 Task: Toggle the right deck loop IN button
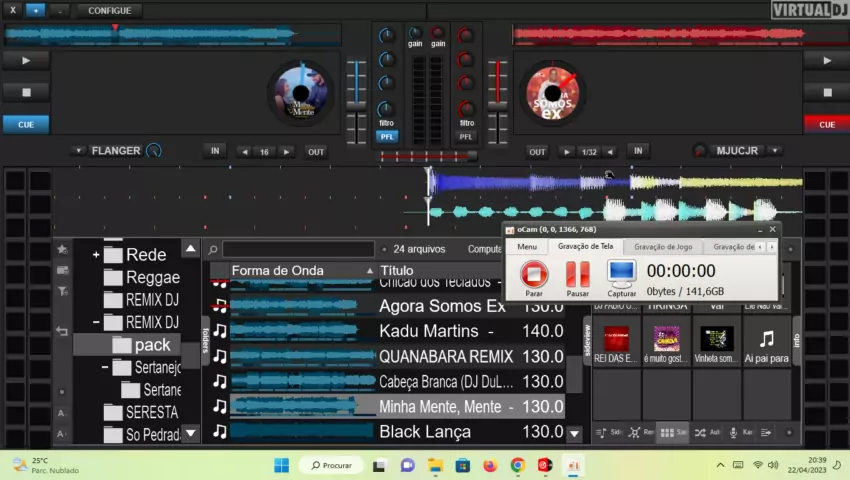pyautogui.click(x=638, y=151)
